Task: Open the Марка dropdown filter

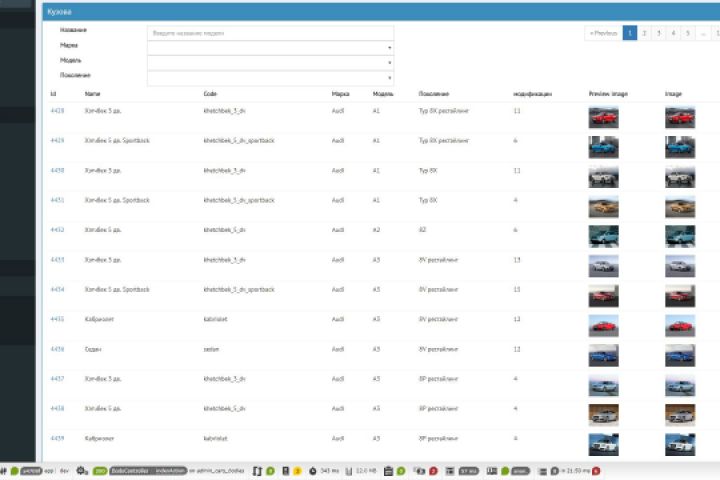Action: [270, 48]
